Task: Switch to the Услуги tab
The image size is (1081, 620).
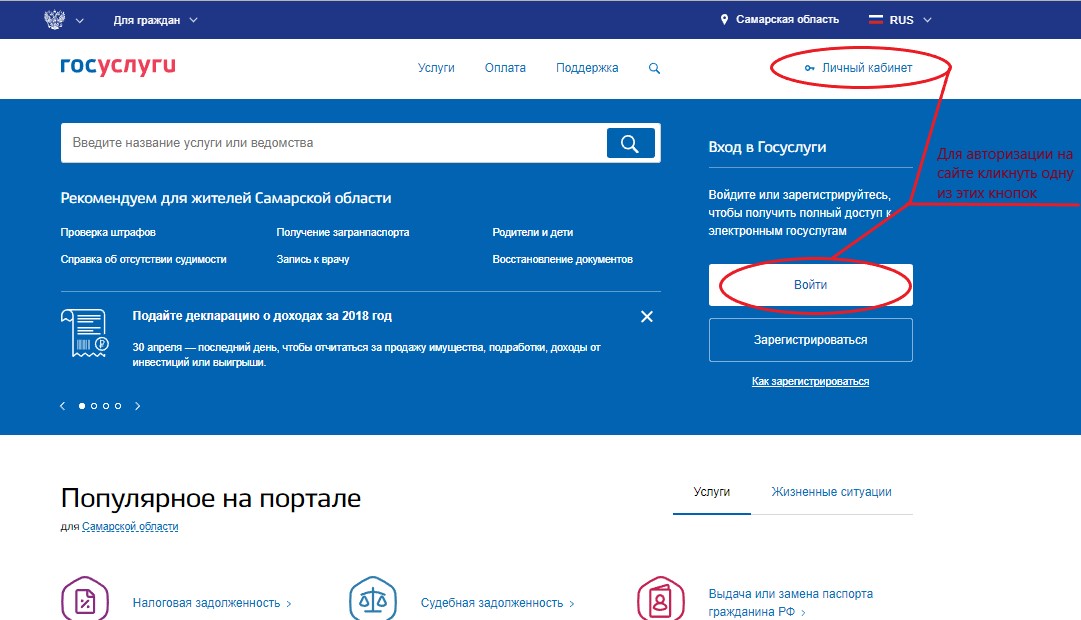Action: pos(711,492)
